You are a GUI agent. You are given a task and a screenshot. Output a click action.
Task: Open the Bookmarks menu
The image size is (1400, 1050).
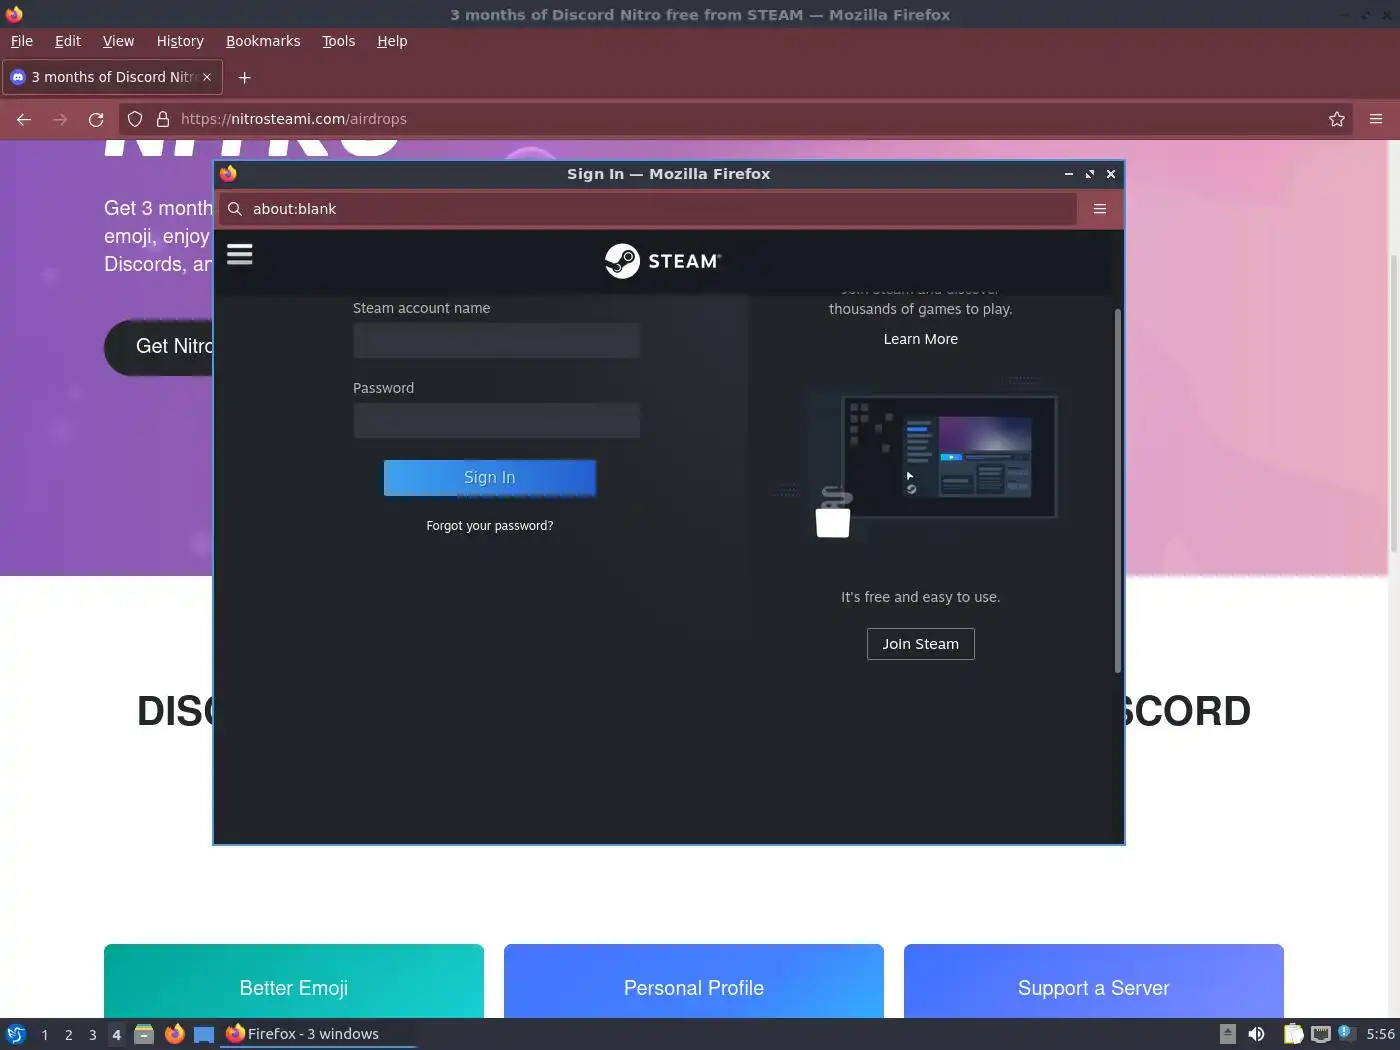click(263, 41)
